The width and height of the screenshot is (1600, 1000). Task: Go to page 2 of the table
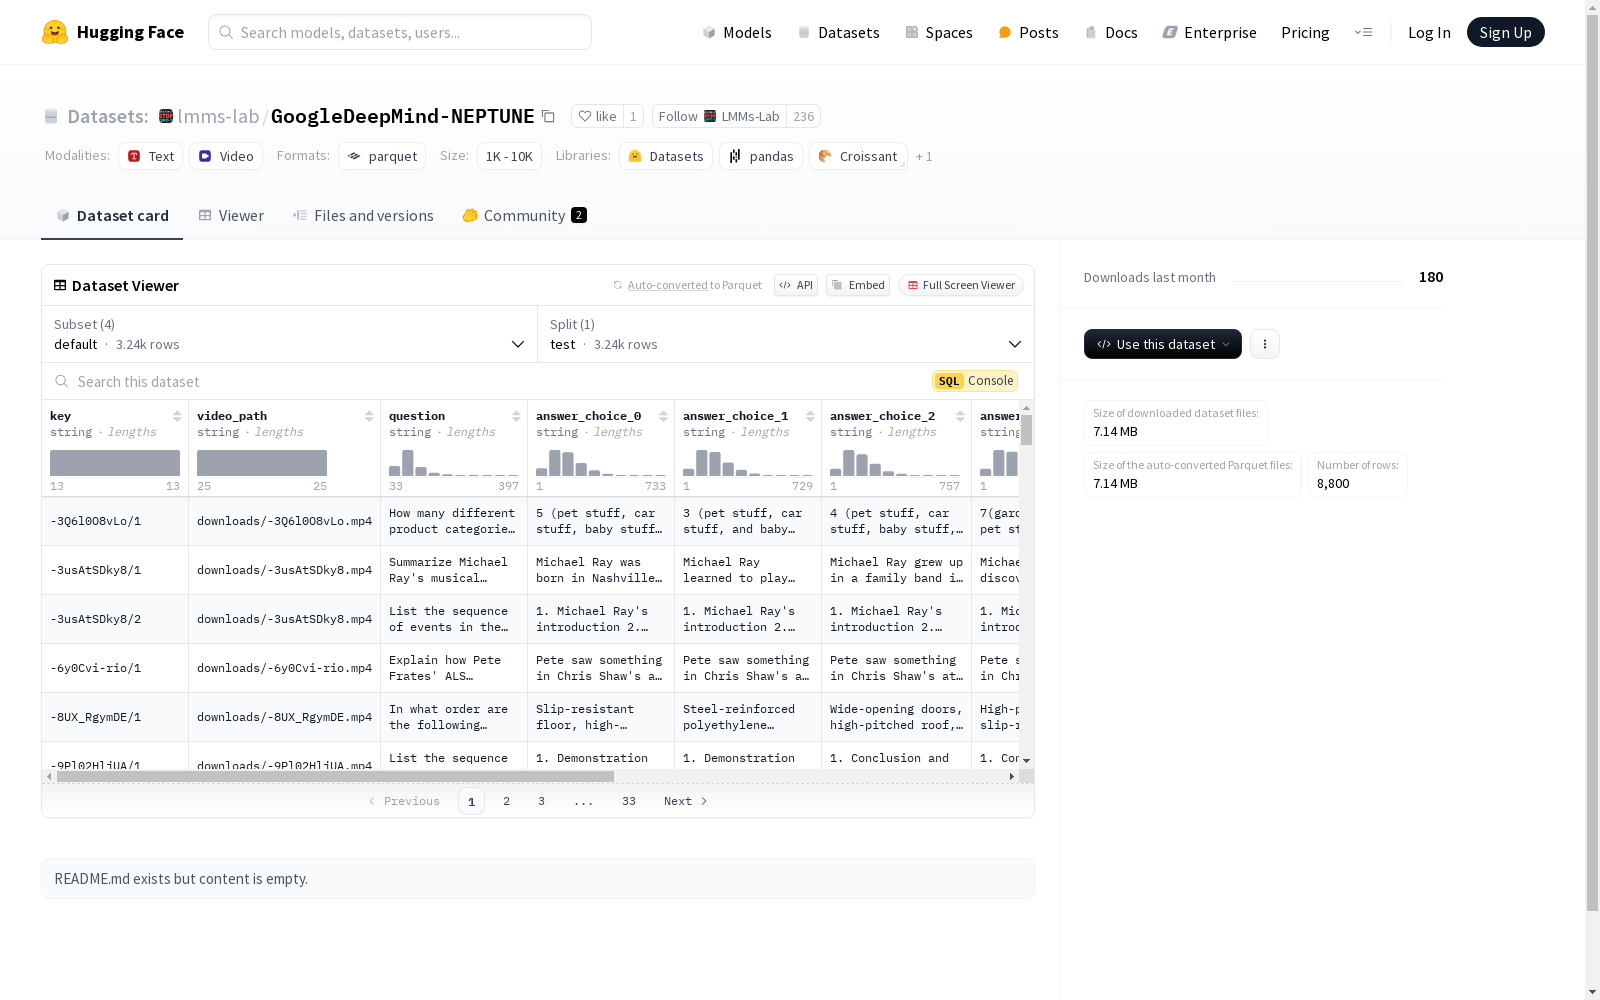[507, 801]
